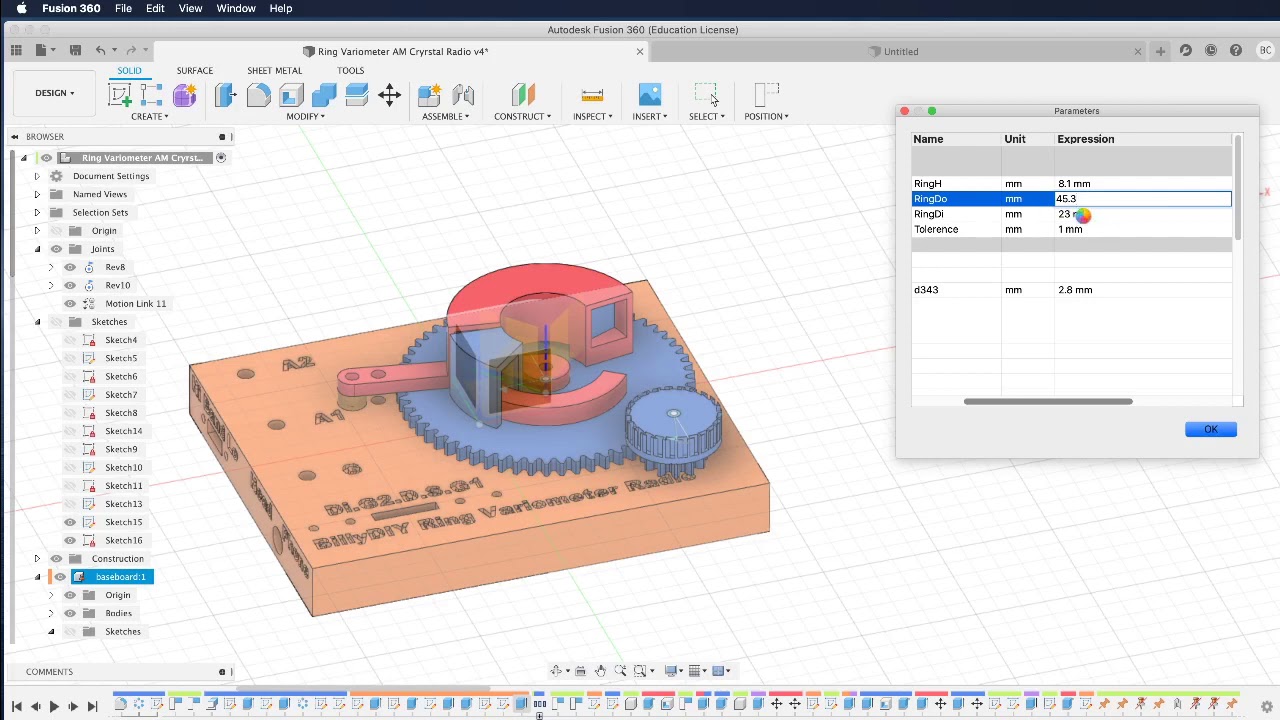Click the Insert image icon
The width and height of the screenshot is (1280, 720).
coord(650,95)
